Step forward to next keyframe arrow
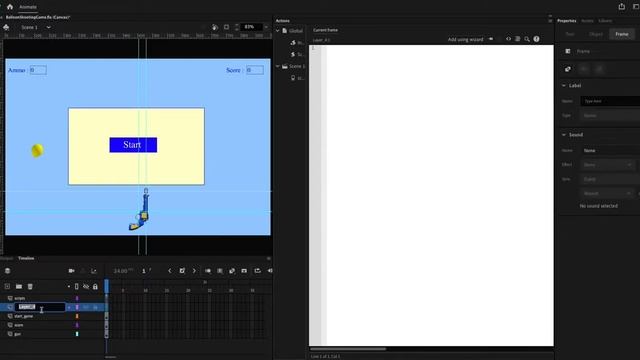This screenshot has width=640, height=360. click(x=194, y=271)
